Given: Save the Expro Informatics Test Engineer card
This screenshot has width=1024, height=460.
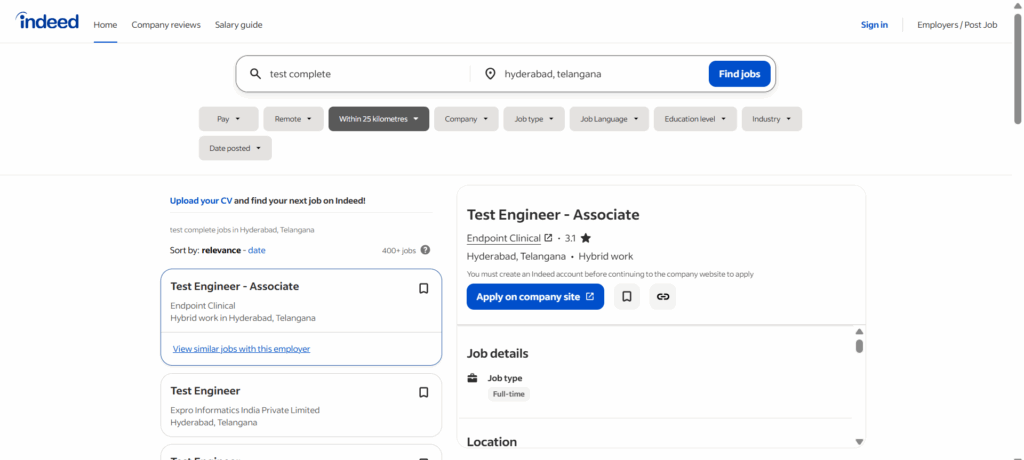Looking at the screenshot, I should point(423,393).
